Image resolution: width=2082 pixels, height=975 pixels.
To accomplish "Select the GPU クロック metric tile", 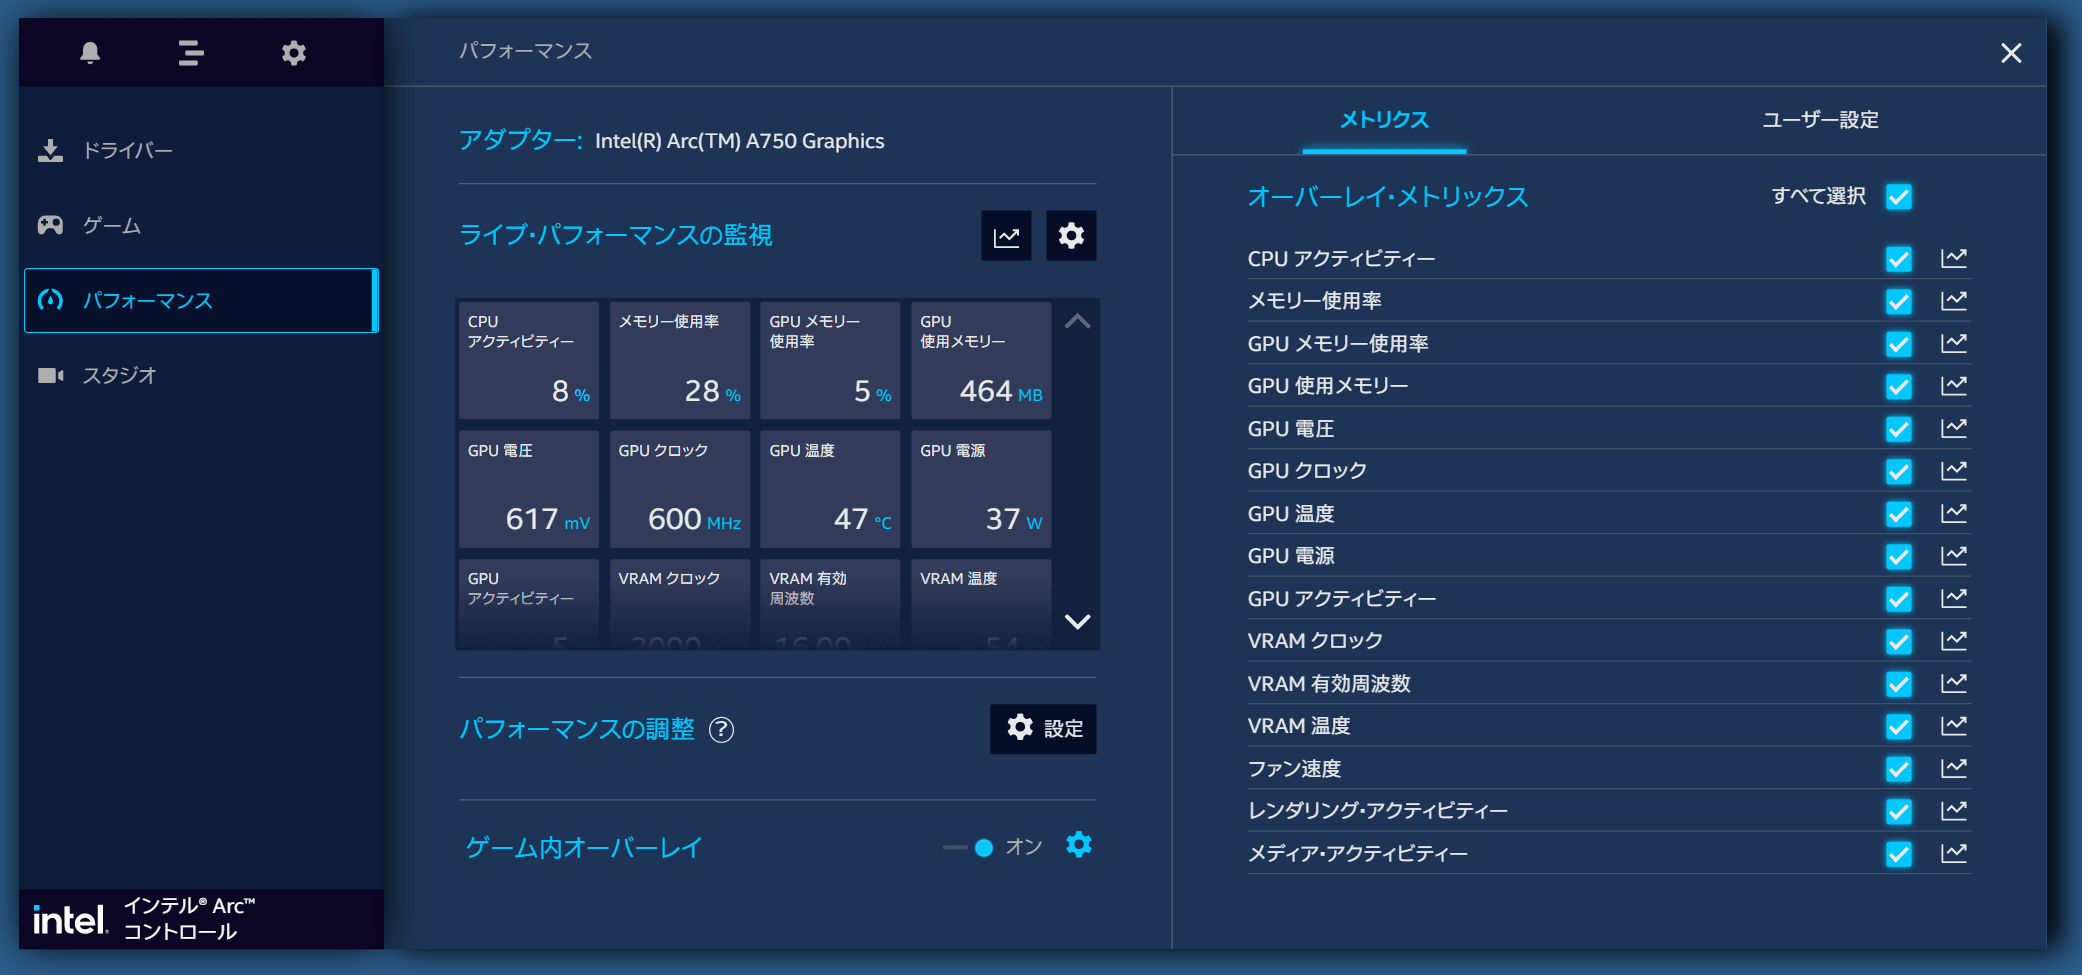I will click(x=680, y=489).
